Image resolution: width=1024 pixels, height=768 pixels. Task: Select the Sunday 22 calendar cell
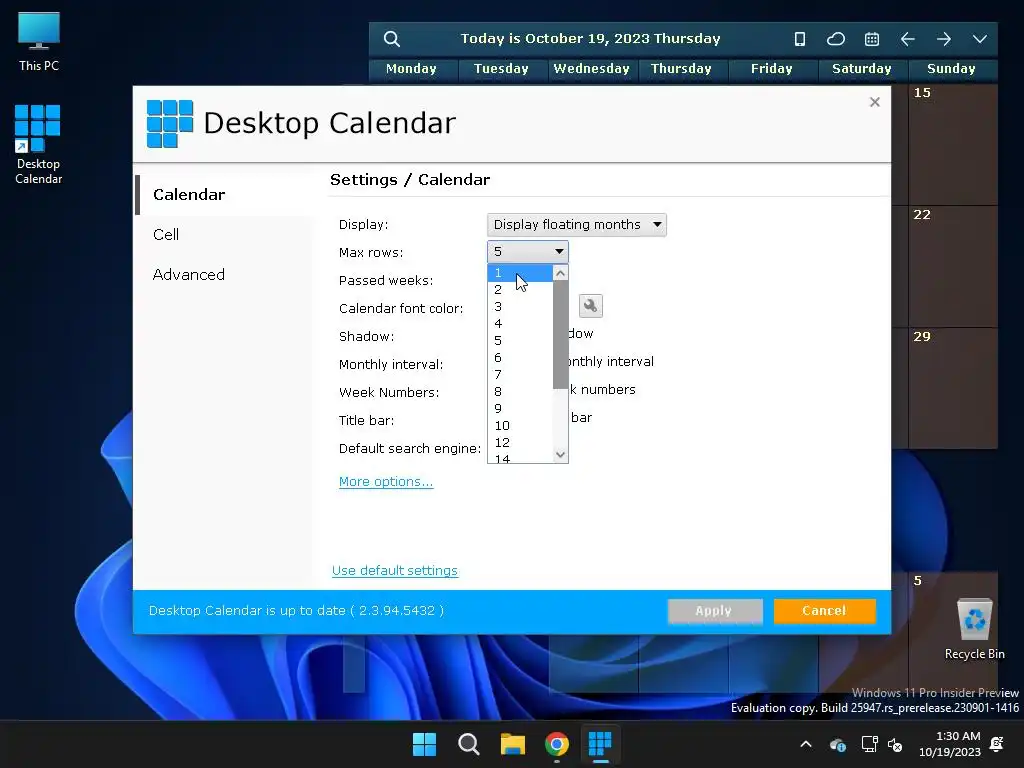click(953, 266)
